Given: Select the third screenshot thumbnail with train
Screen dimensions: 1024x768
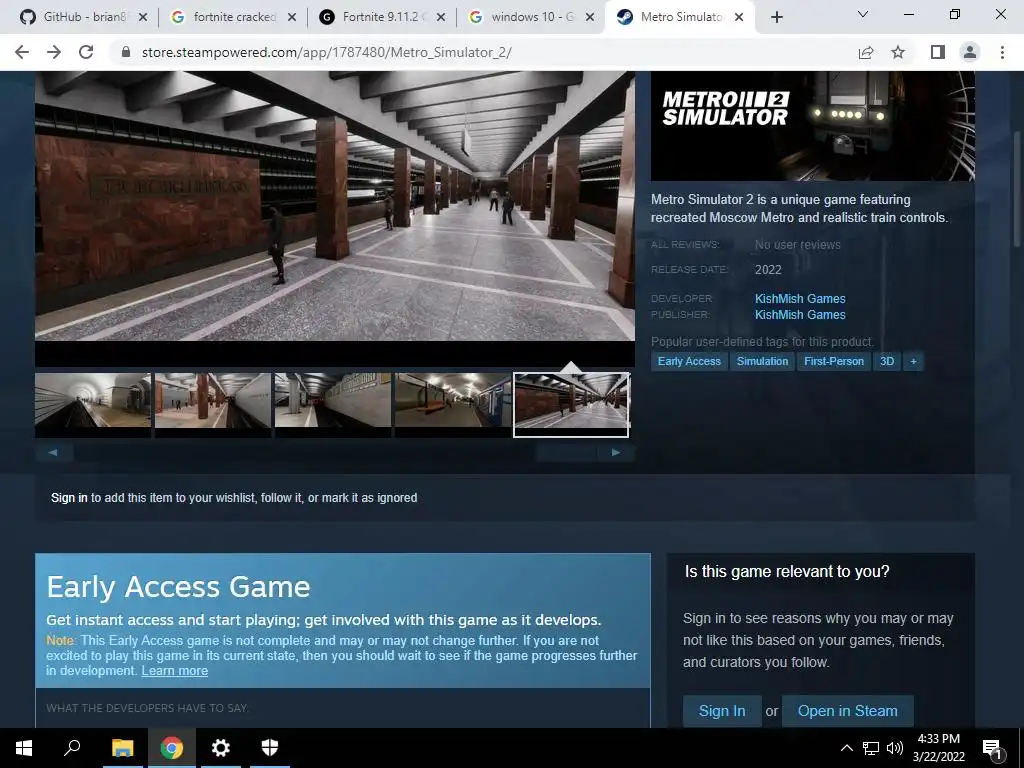Looking at the screenshot, I should click(333, 405).
